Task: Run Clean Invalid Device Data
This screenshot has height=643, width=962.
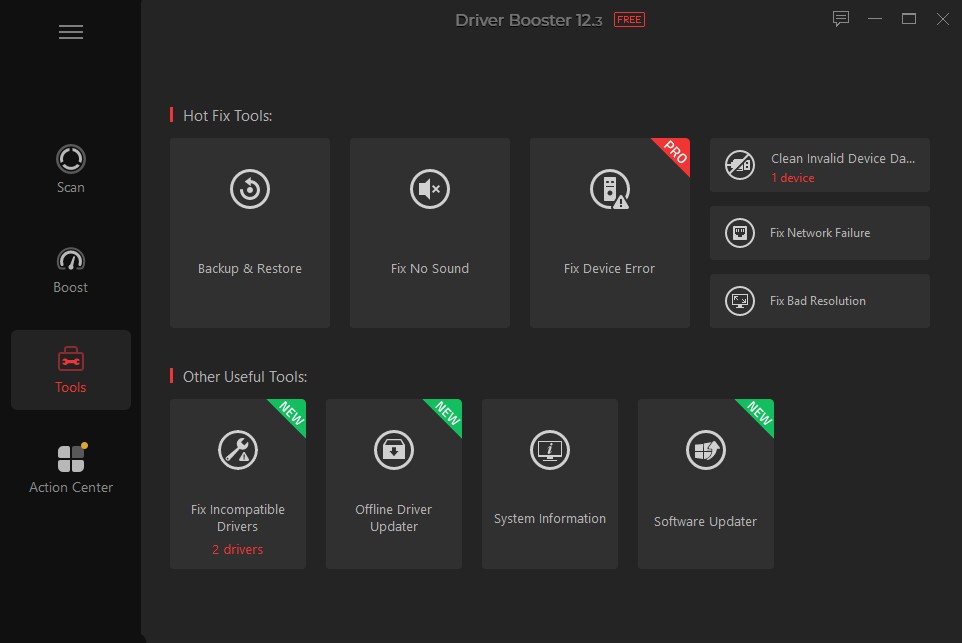Action: [819, 165]
